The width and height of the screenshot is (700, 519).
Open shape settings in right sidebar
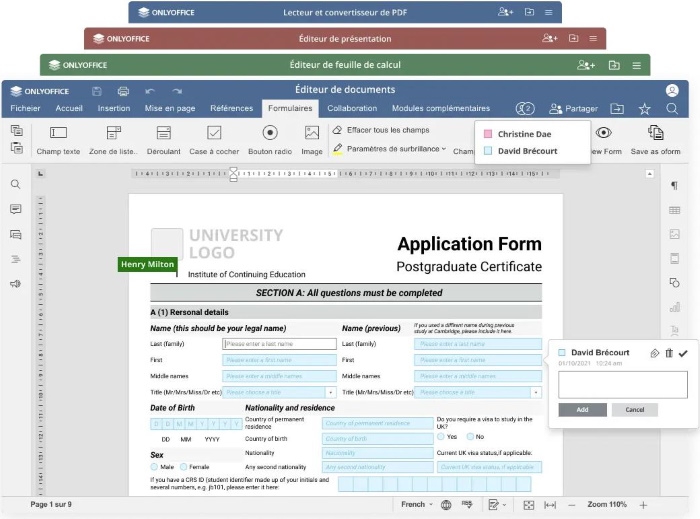[x=675, y=282]
